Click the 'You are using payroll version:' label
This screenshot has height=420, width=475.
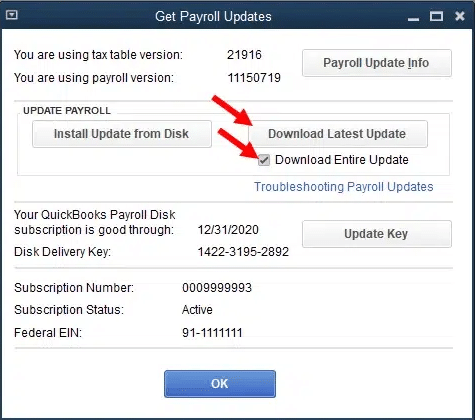click(94, 78)
